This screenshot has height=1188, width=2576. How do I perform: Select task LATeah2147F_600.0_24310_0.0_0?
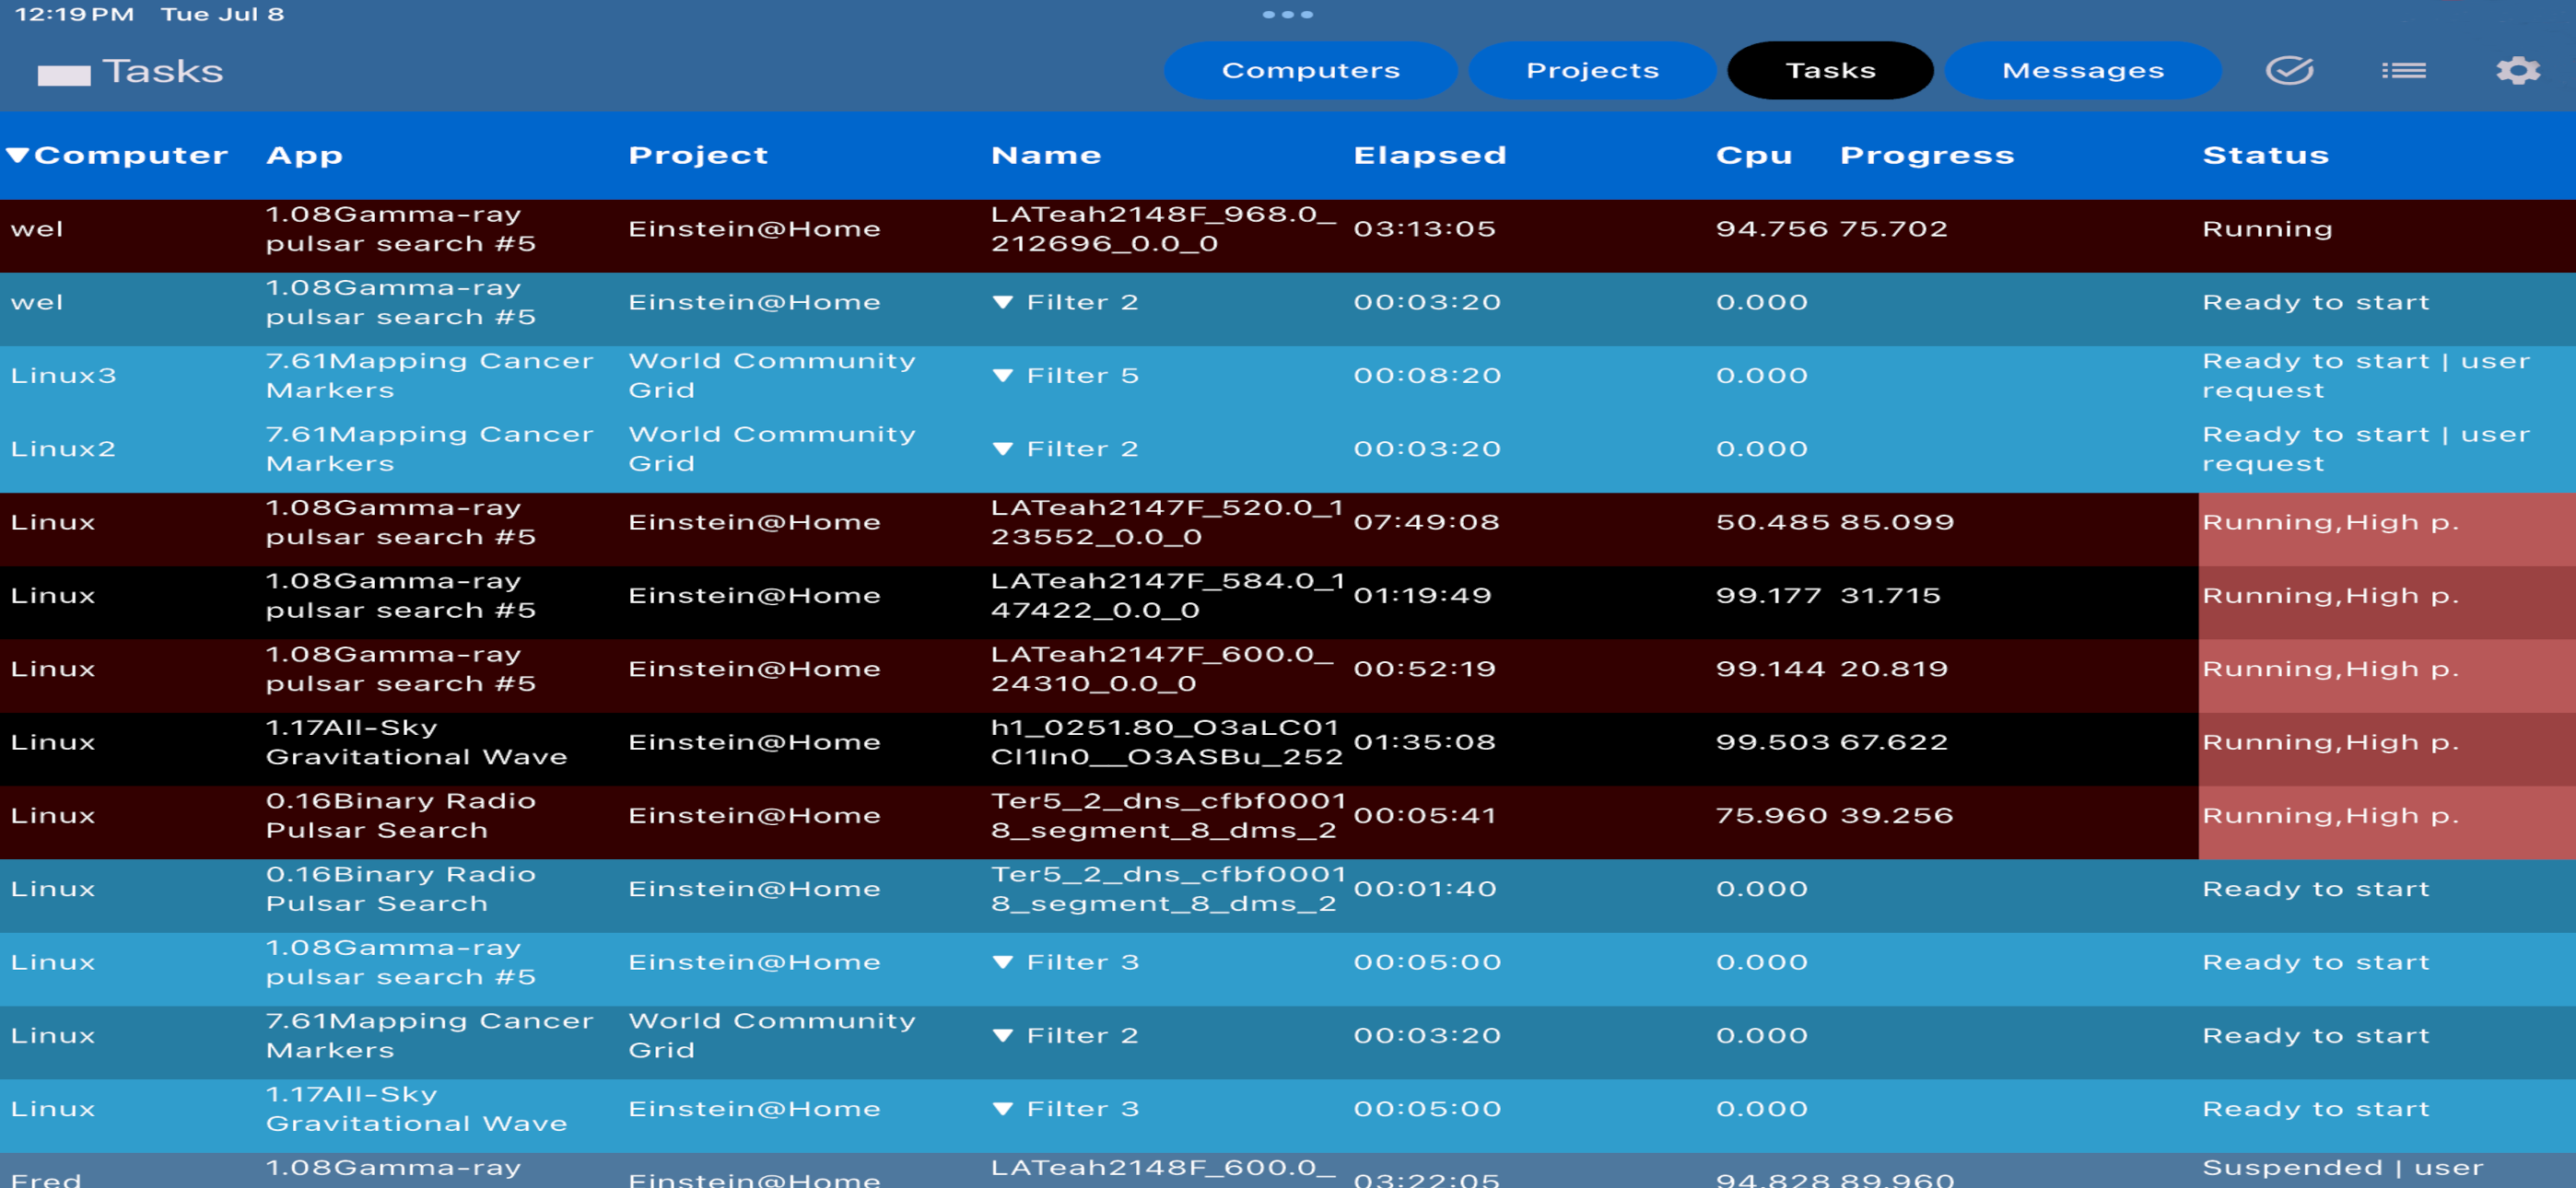1162,669
